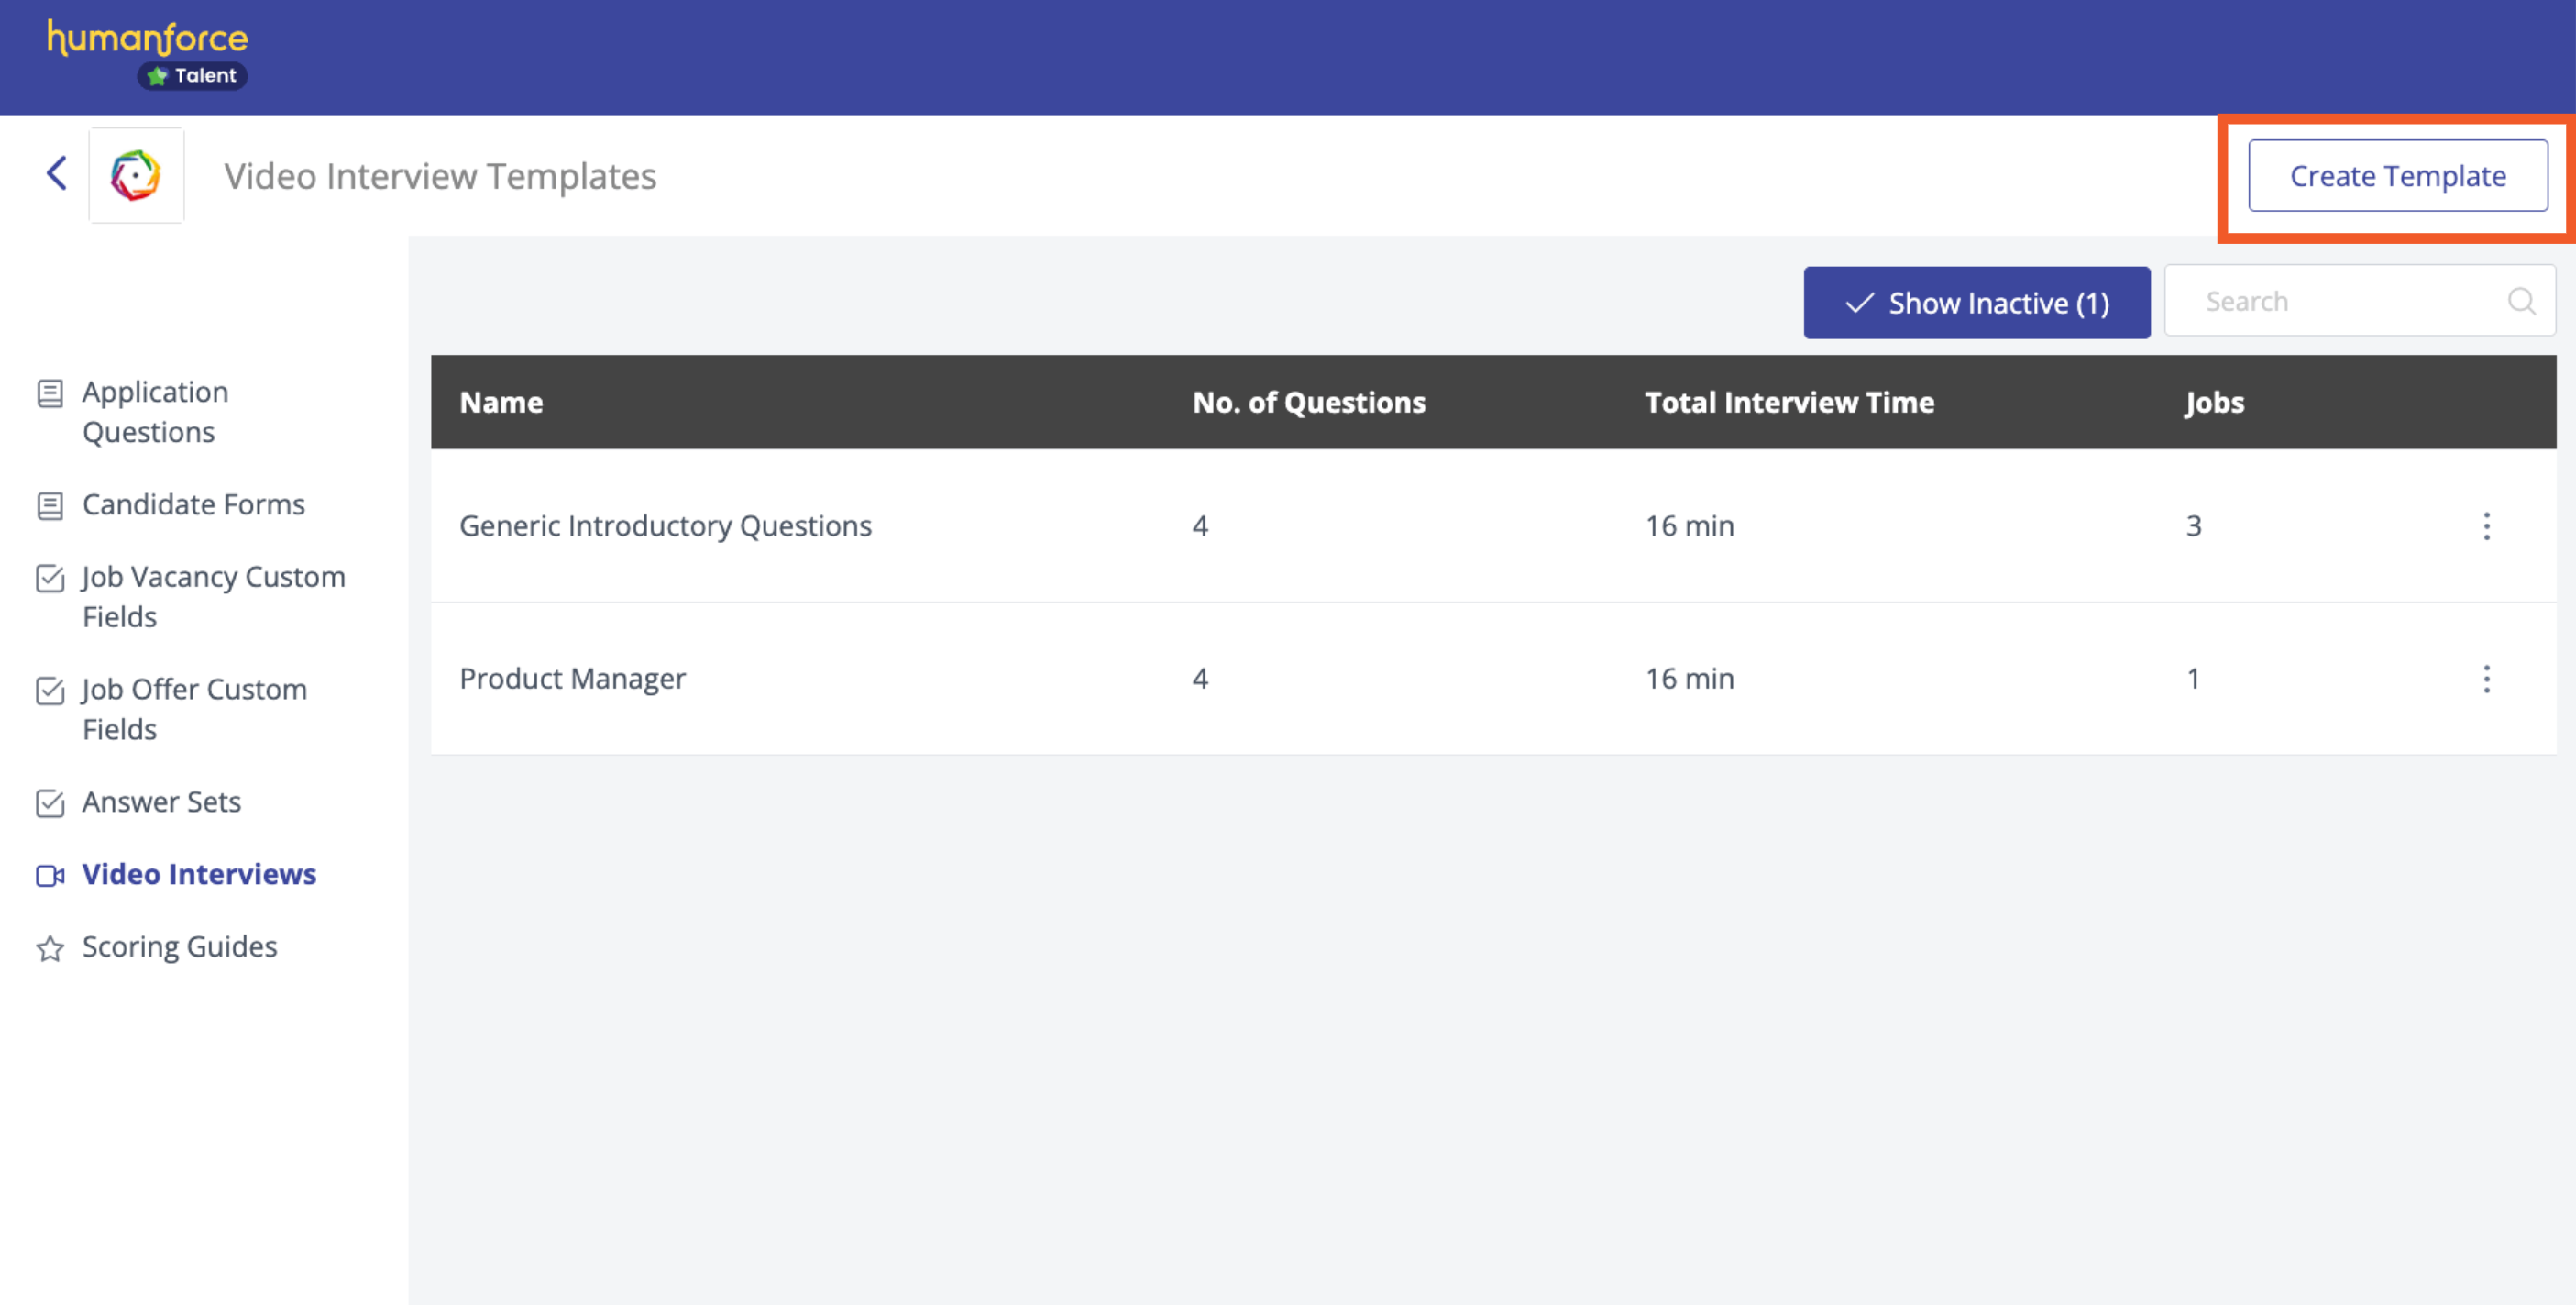Image resolution: width=2576 pixels, height=1305 pixels.
Task: Click the Scoring Guides star icon
Action: tap(50, 948)
